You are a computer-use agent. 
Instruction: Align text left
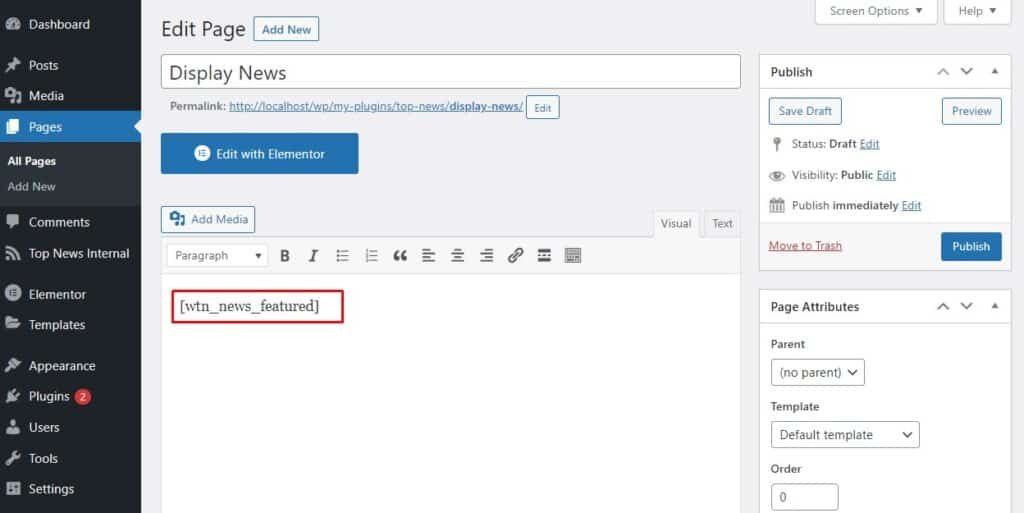coord(428,256)
